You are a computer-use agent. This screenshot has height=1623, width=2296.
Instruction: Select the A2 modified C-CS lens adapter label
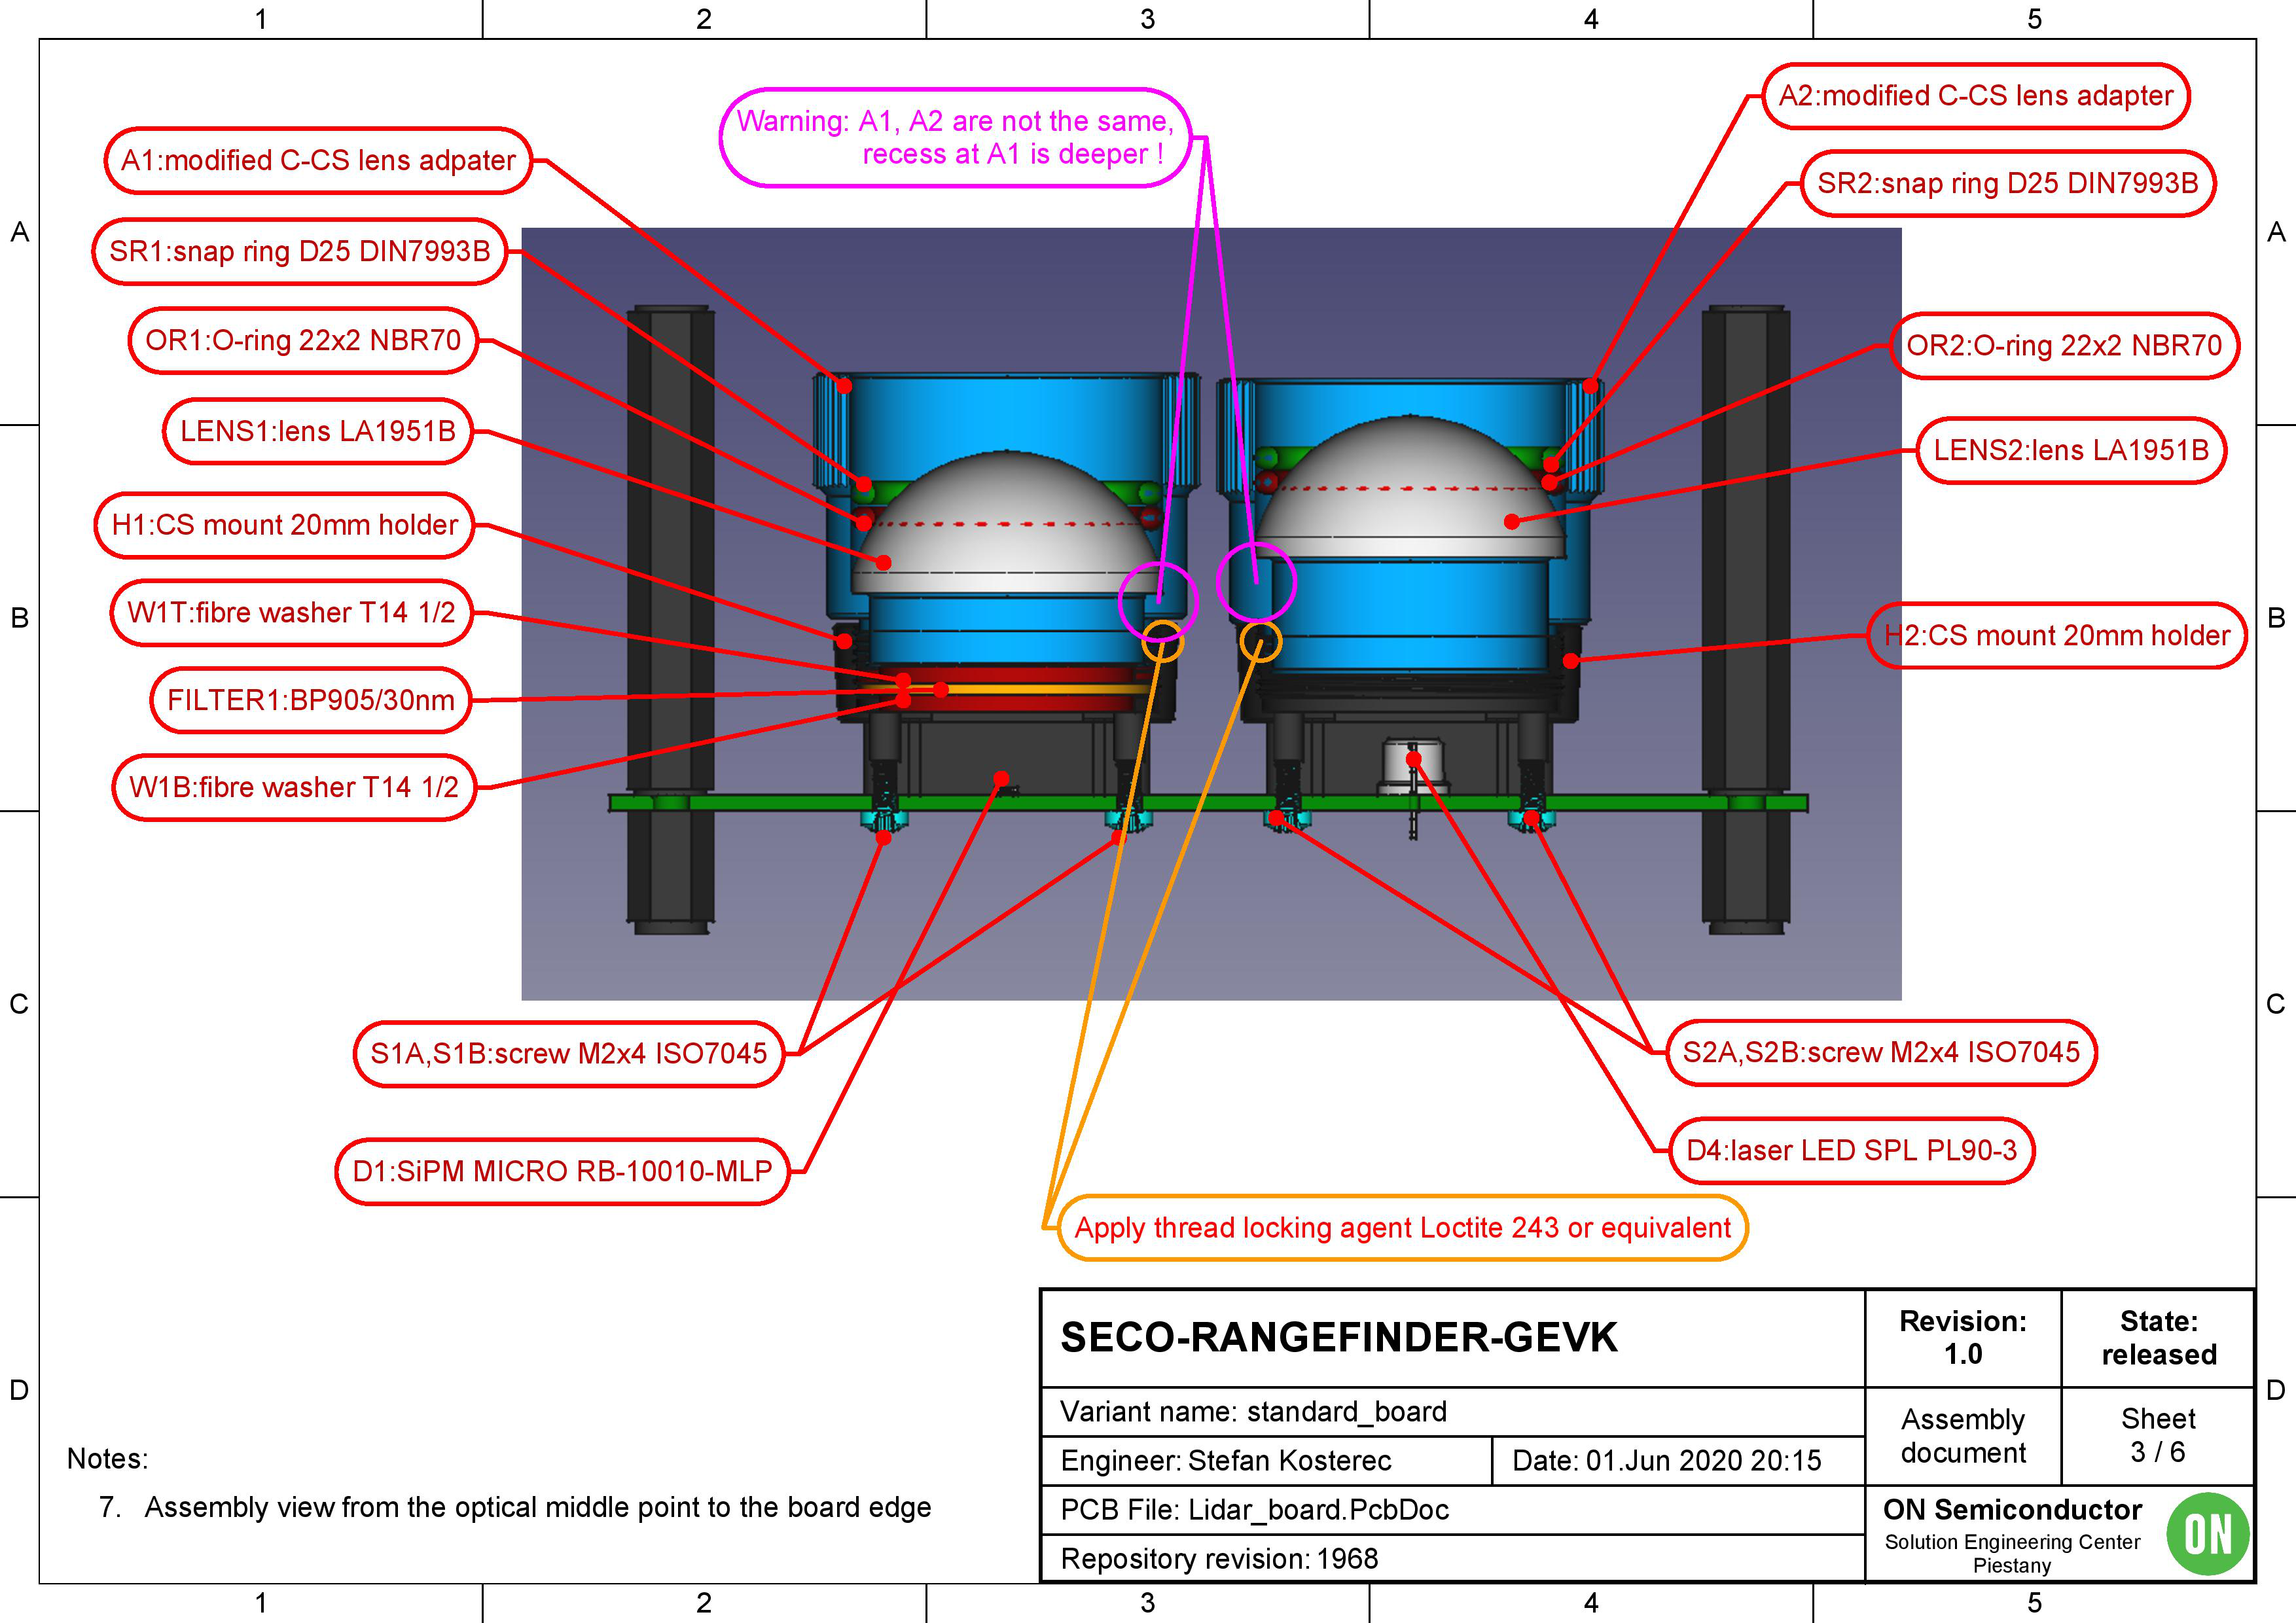1975,96
